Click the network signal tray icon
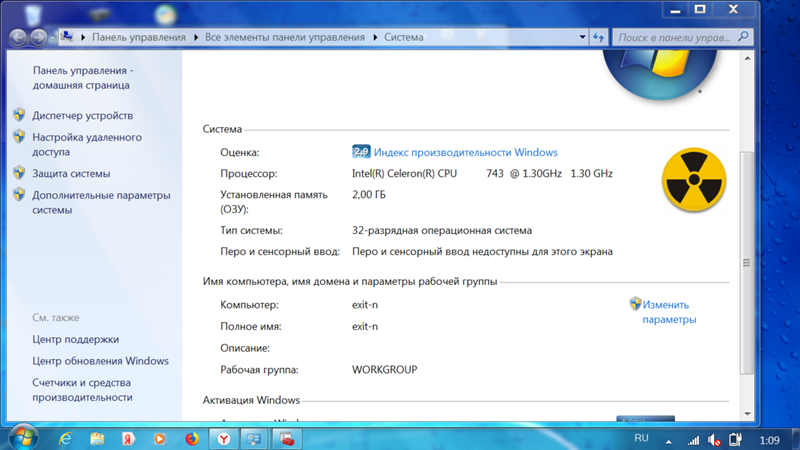Screen dimensions: 800x450 (x=693, y=439)
